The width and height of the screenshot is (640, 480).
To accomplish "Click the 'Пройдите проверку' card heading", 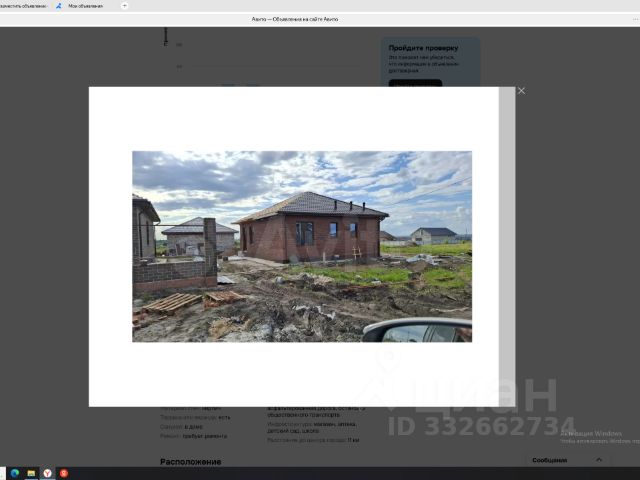I will click(x=423, y=48).
